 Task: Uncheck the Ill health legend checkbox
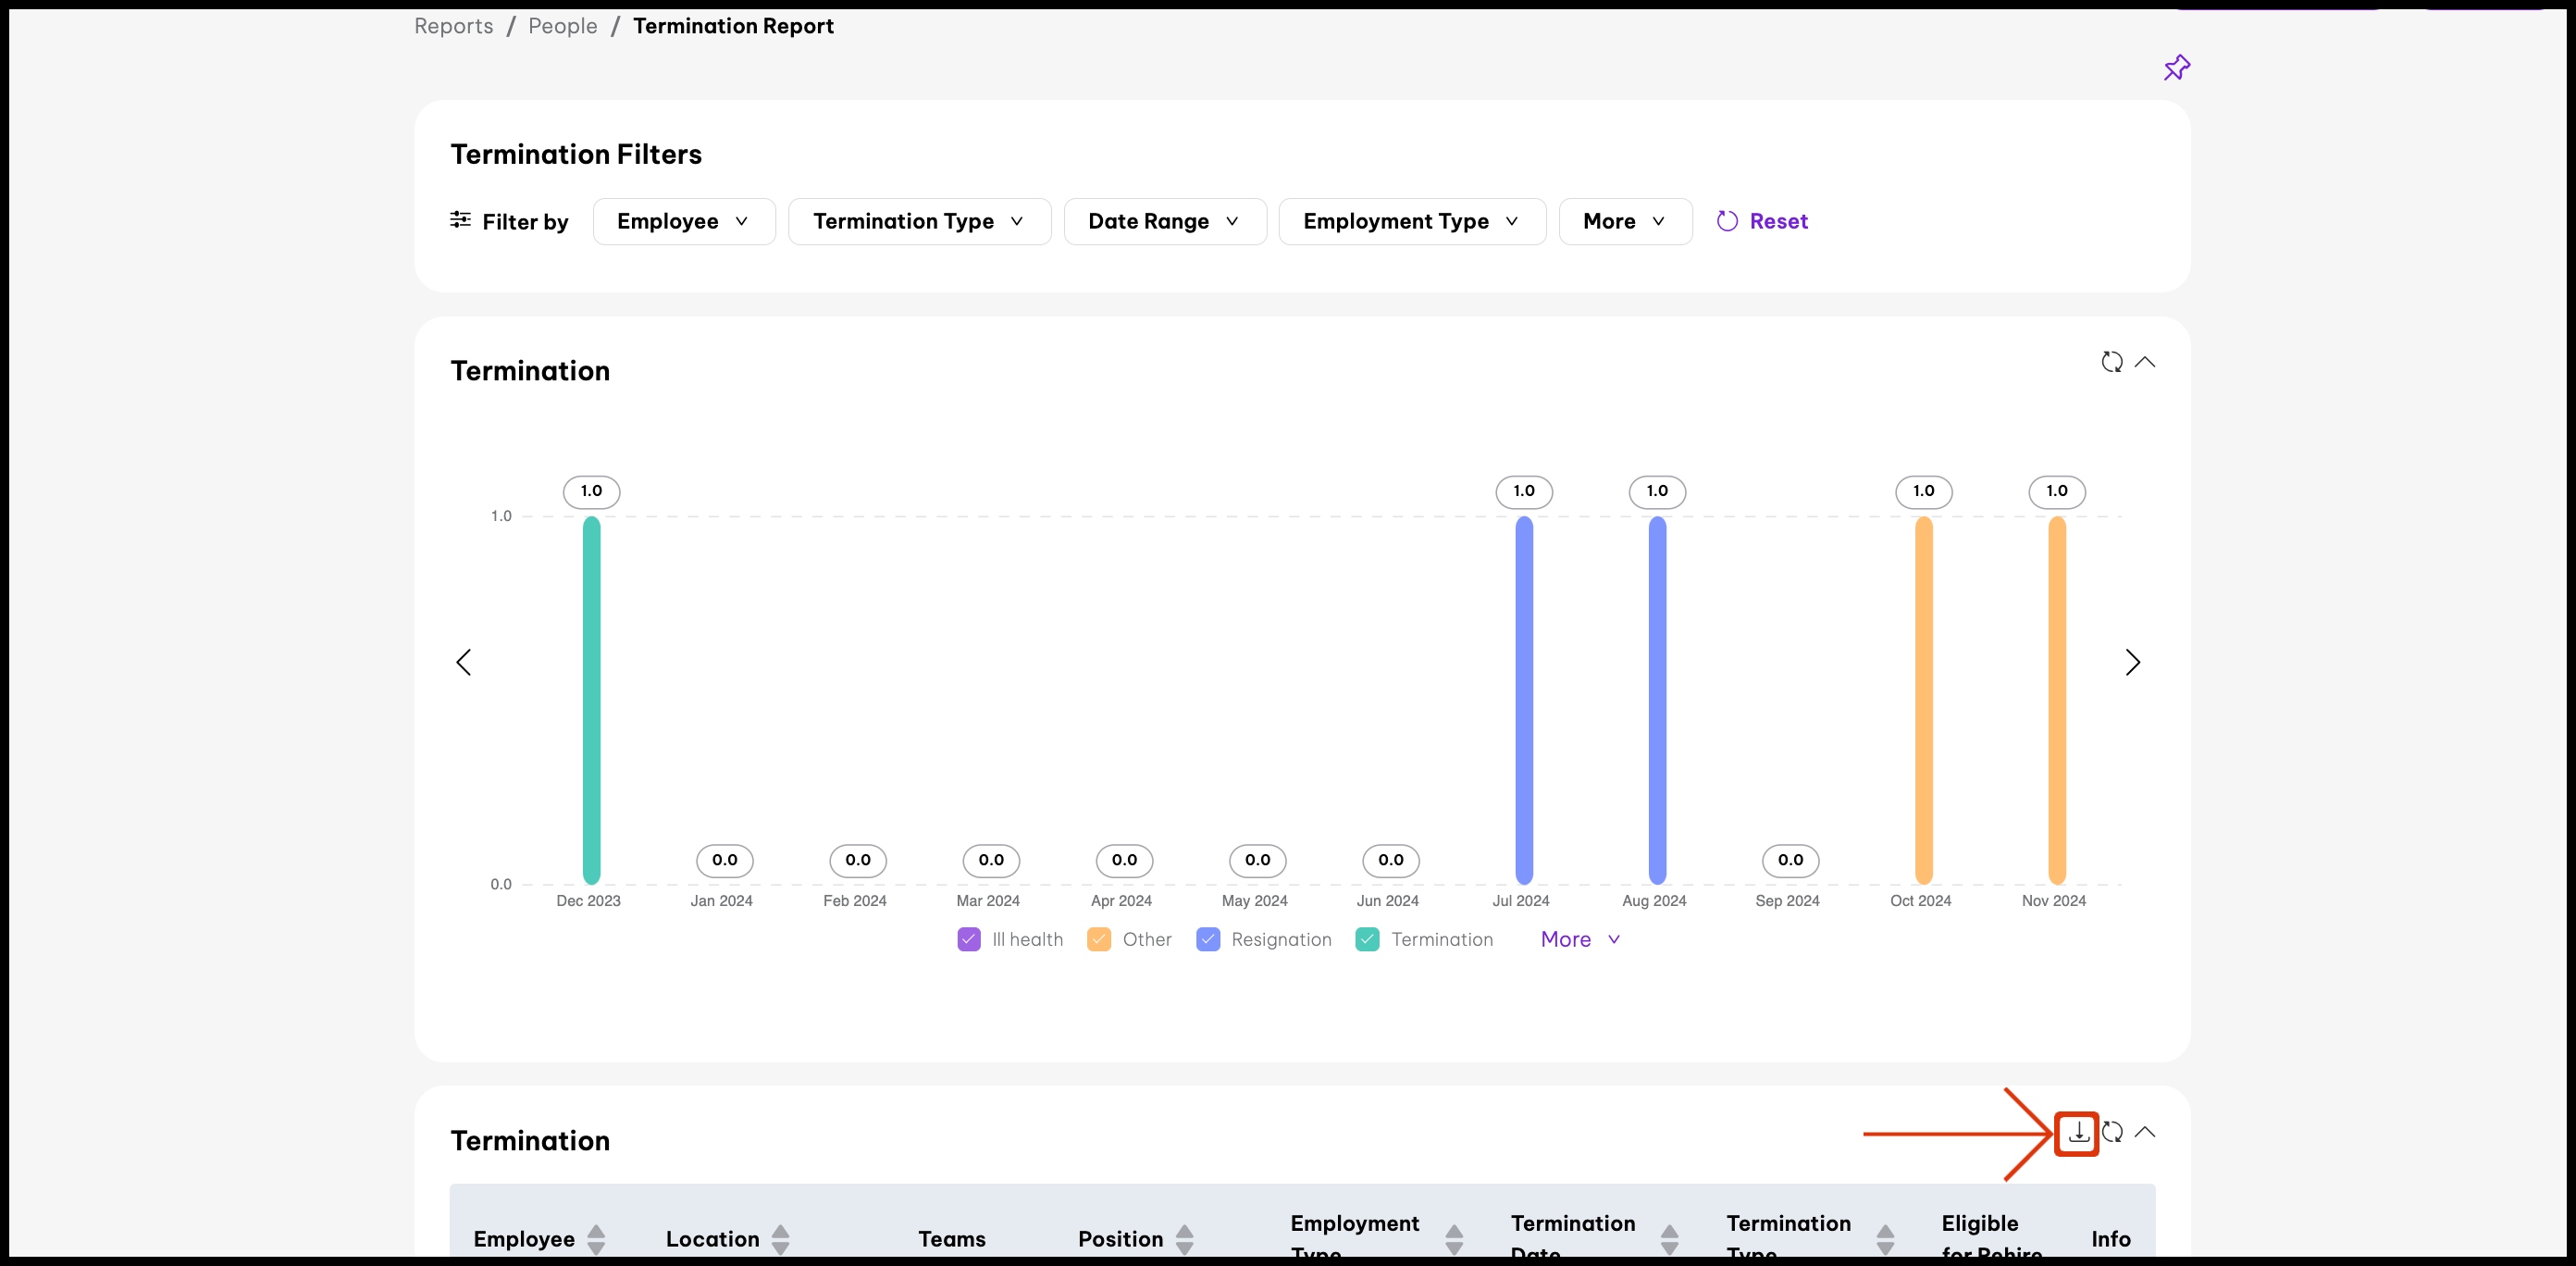coord(968,939)
